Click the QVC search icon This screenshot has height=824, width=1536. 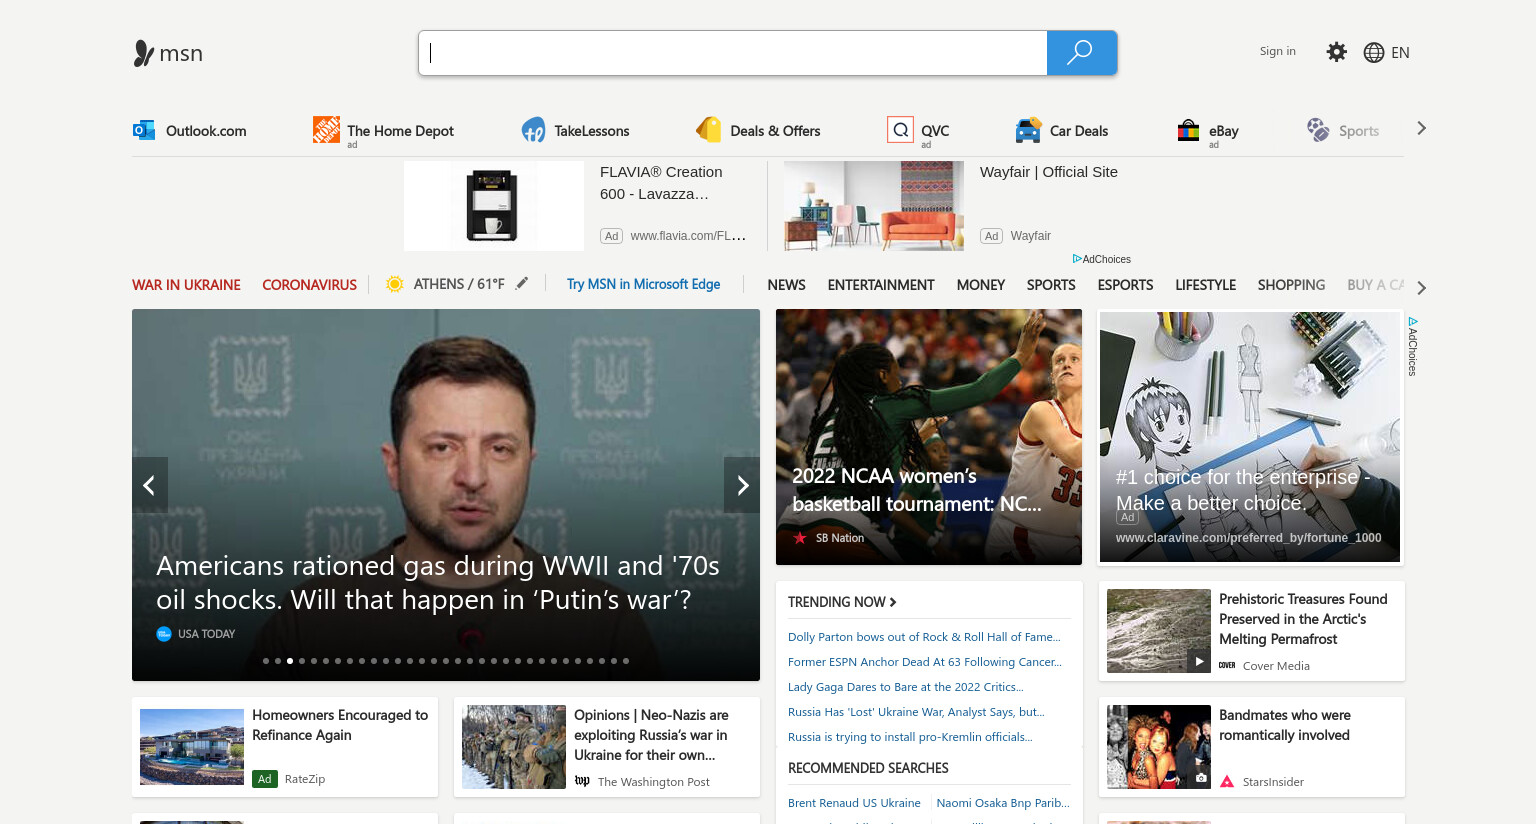click(900, 130)
